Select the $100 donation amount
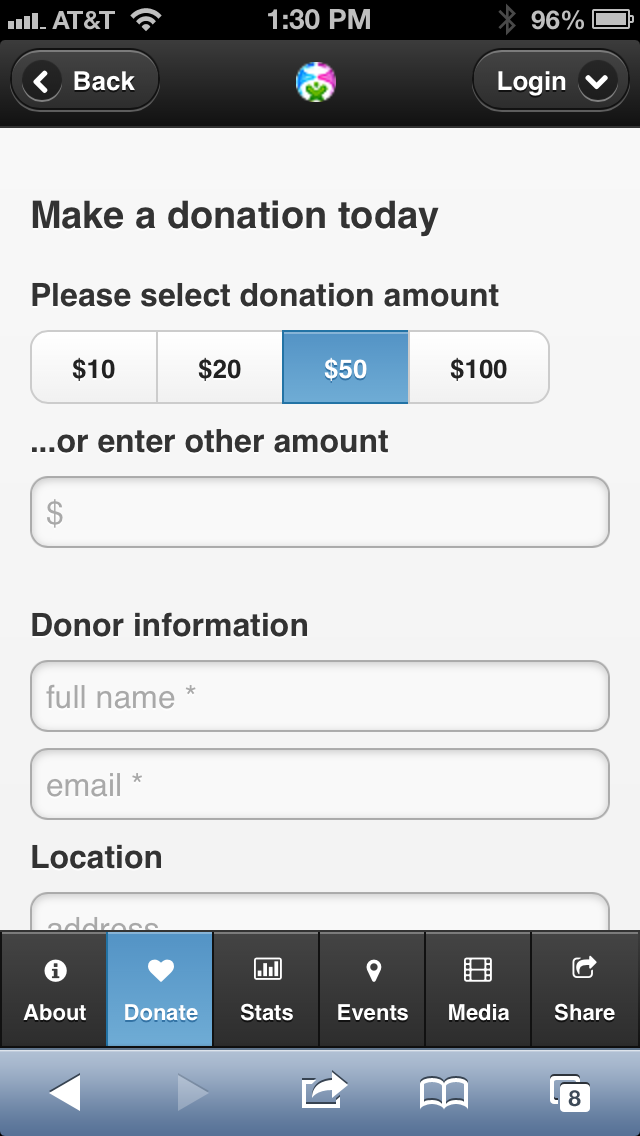Screen dimensions: 640x1136 point(479,368)
